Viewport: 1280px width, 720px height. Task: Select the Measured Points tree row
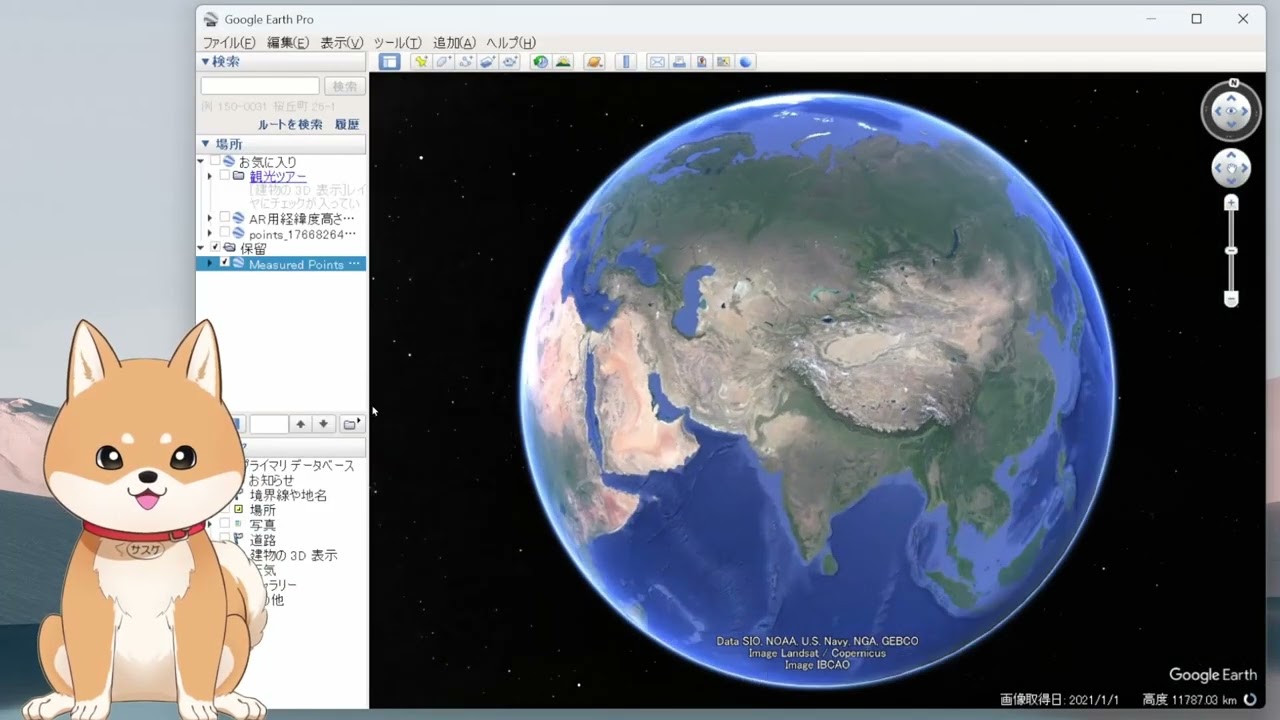tap(282, 264)
